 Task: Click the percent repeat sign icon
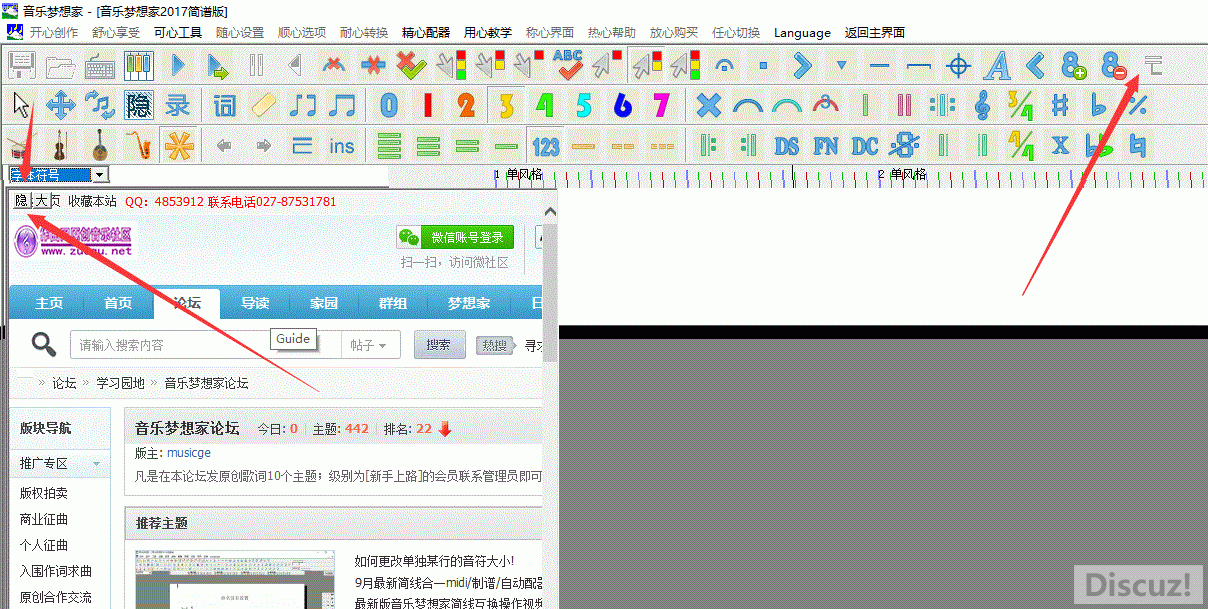[1138, 105]
